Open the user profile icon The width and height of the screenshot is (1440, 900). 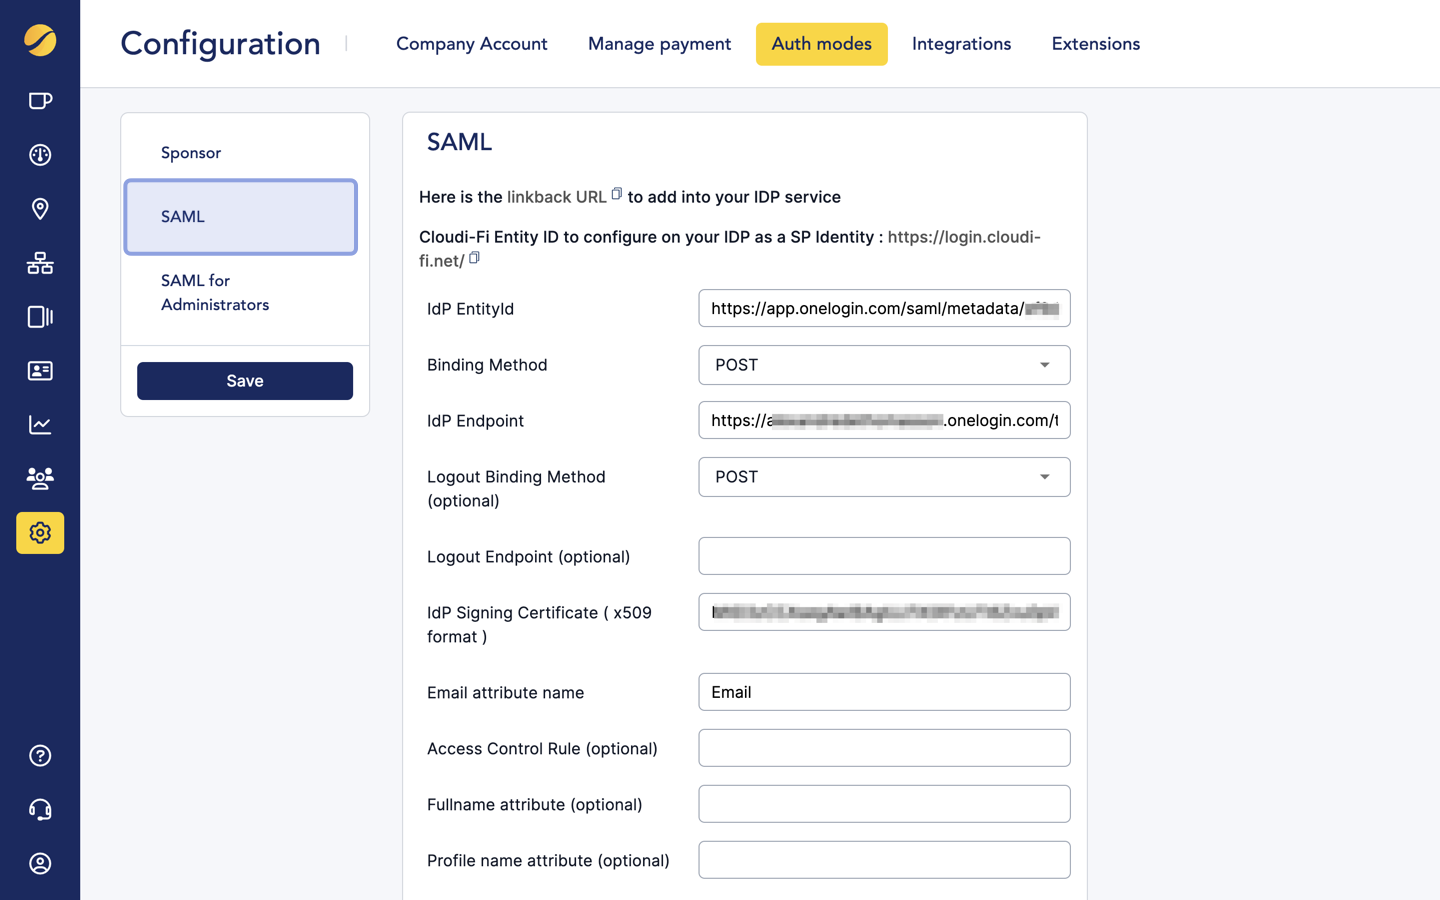40,864
